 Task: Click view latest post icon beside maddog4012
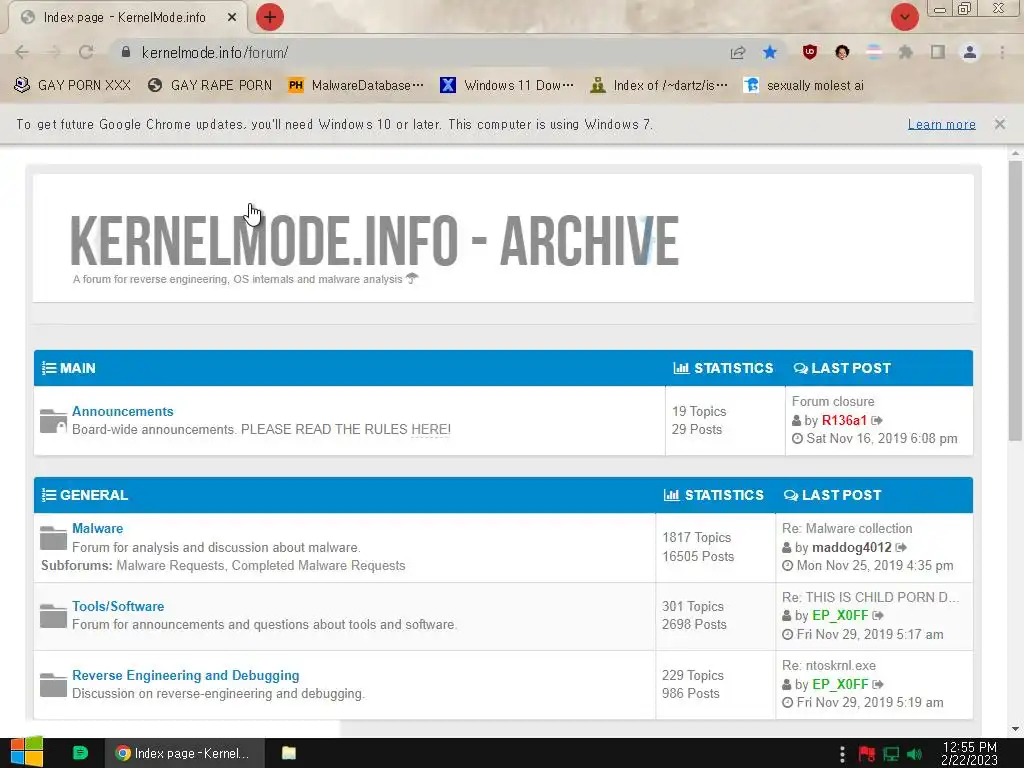point(901,547)
